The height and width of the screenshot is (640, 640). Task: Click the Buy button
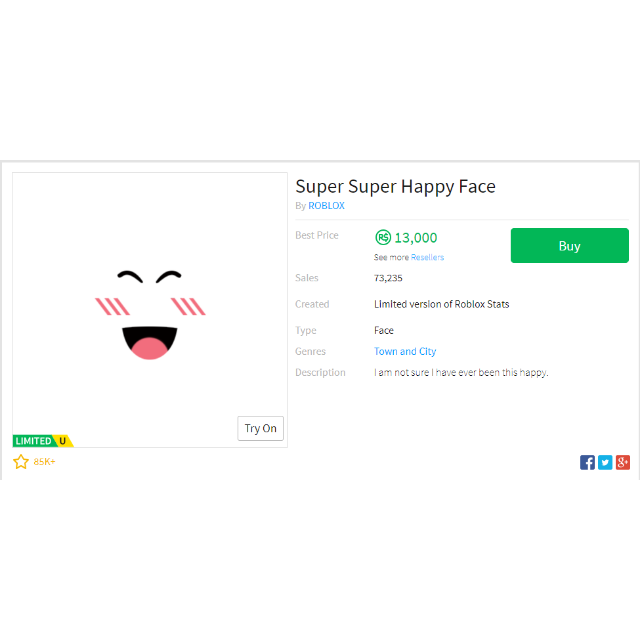[569, 245]
